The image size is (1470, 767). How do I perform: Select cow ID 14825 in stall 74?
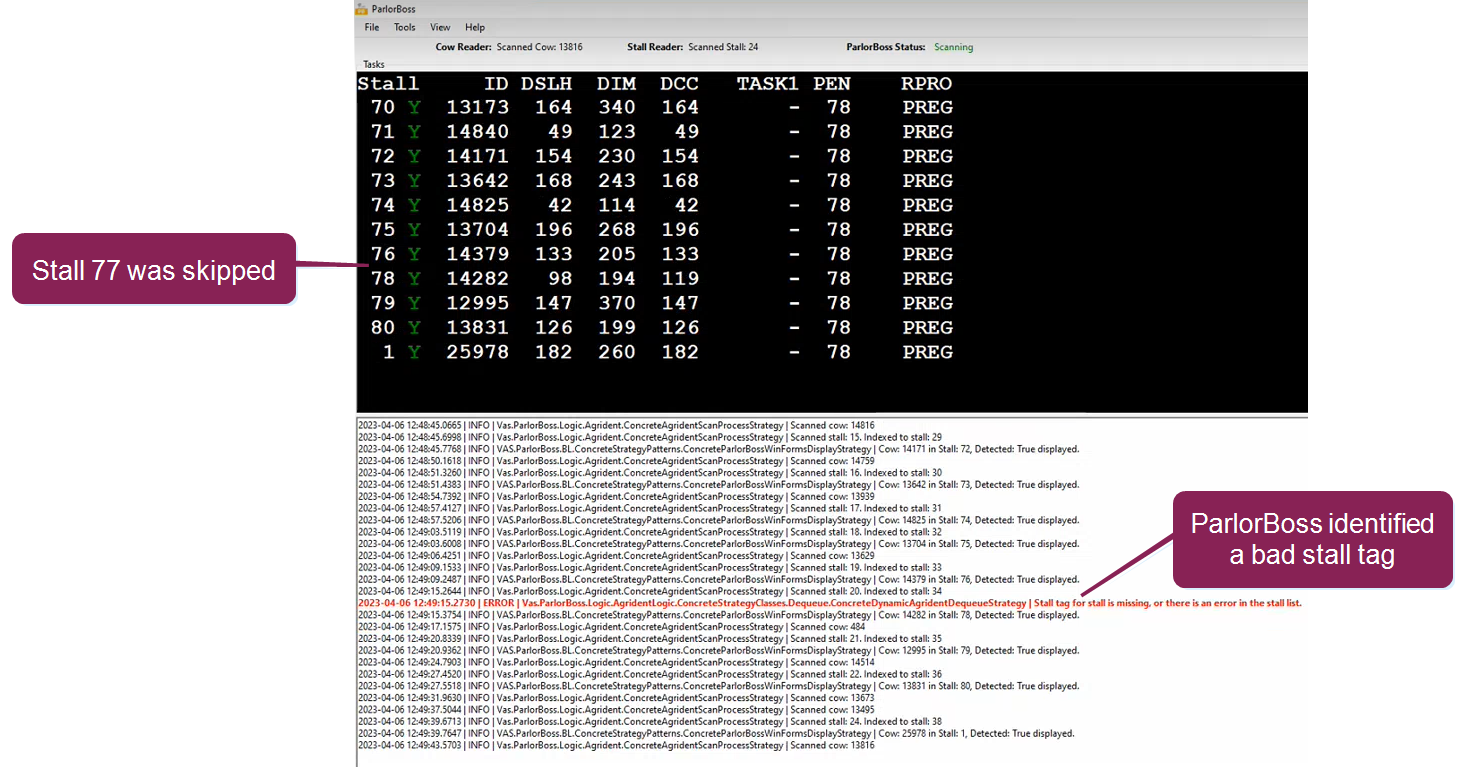click(x=477, y=205)
